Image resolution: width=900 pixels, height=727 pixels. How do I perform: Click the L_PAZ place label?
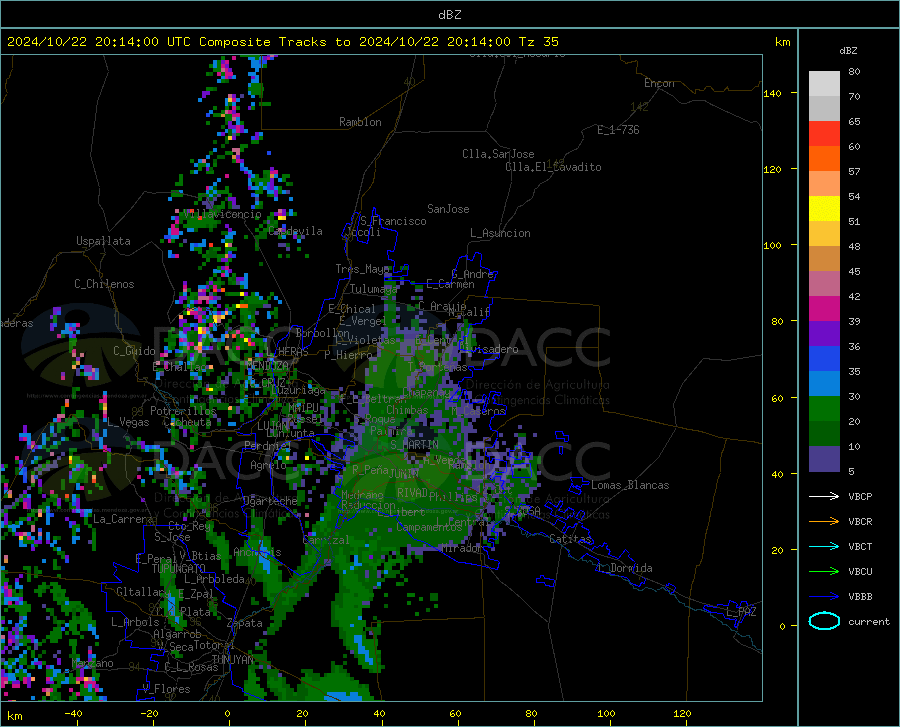tap(741, 612)
